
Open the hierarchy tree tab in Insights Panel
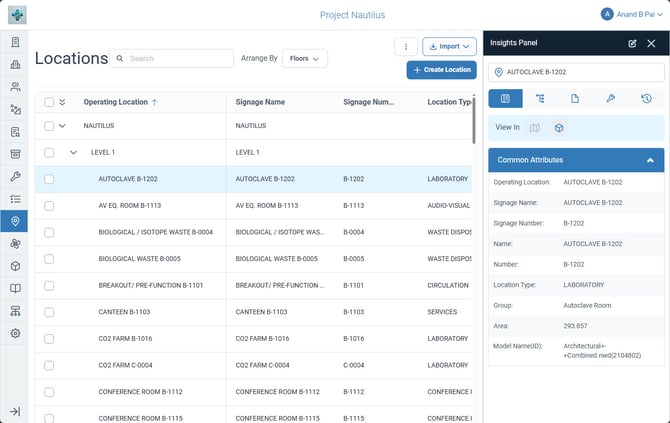point(540,99)
